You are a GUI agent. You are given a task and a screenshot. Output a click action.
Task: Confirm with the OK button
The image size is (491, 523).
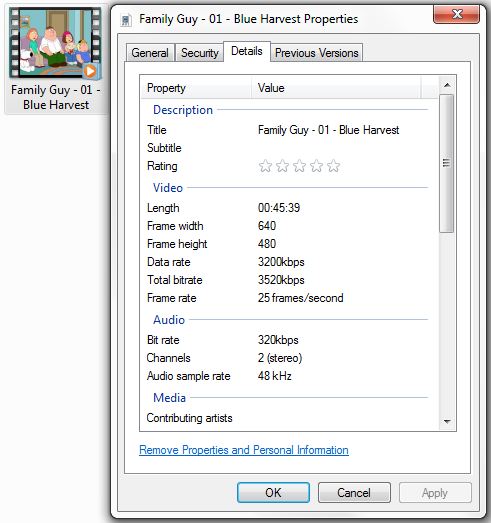(273, 492)
